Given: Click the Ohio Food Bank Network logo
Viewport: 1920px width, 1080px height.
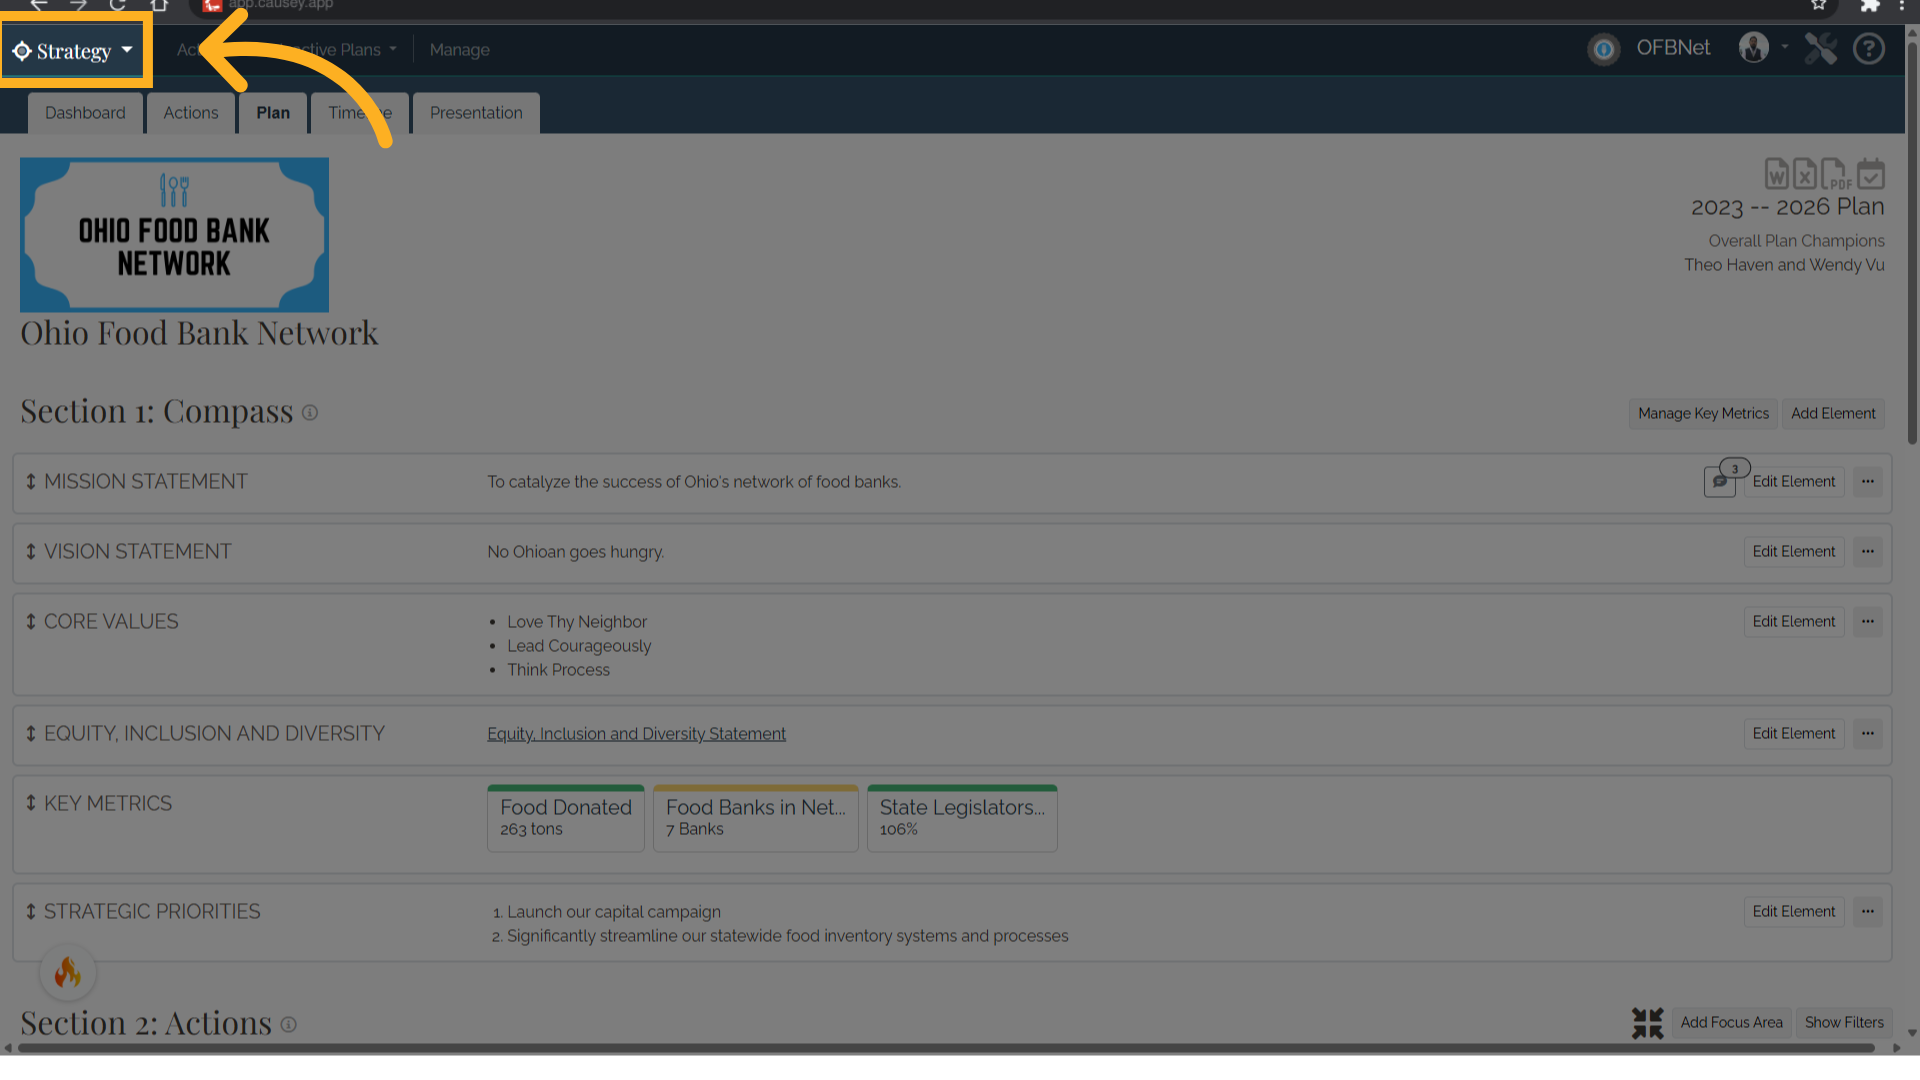Looking at the screenshot, I should (x=174, y=234).
